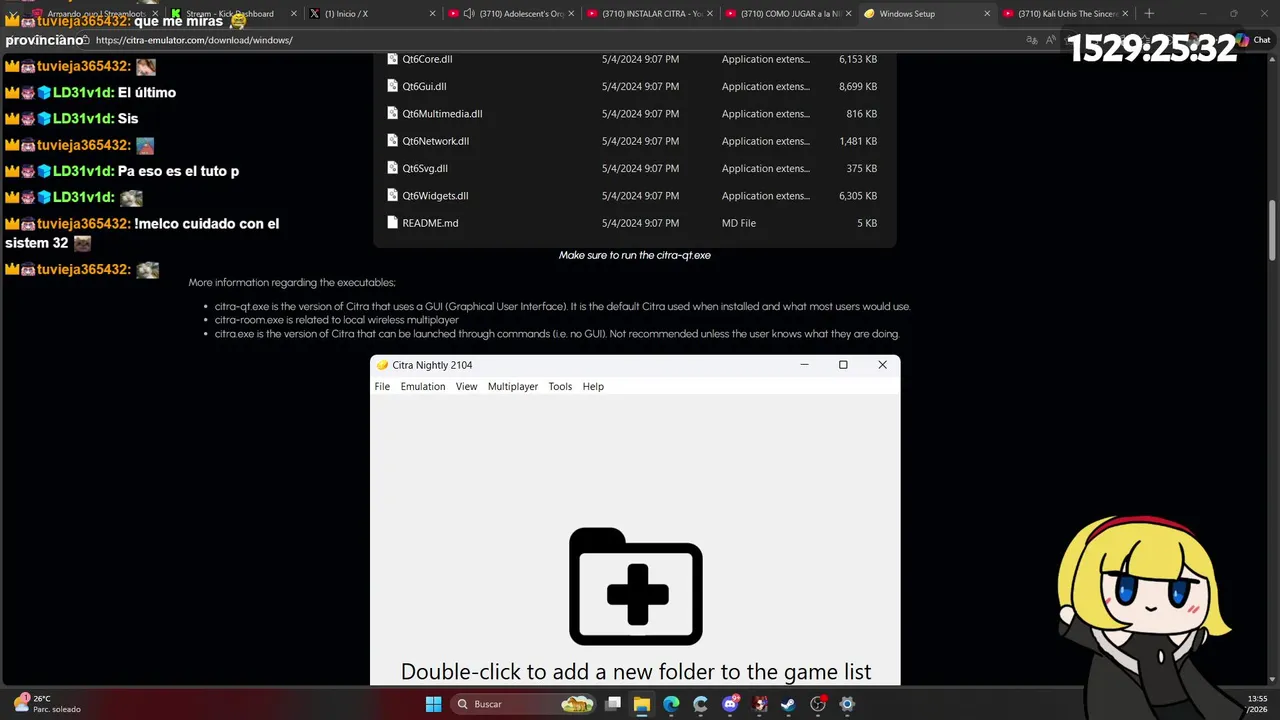Click the 'El último' chat message

tap(146, 92)
